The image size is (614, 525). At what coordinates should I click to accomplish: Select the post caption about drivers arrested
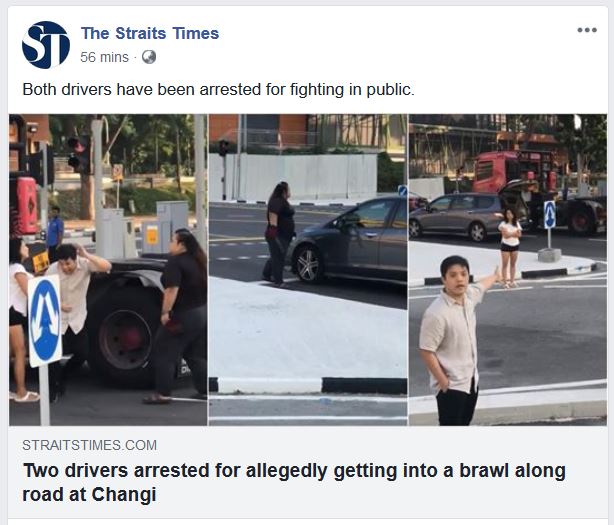click(219, 90)
